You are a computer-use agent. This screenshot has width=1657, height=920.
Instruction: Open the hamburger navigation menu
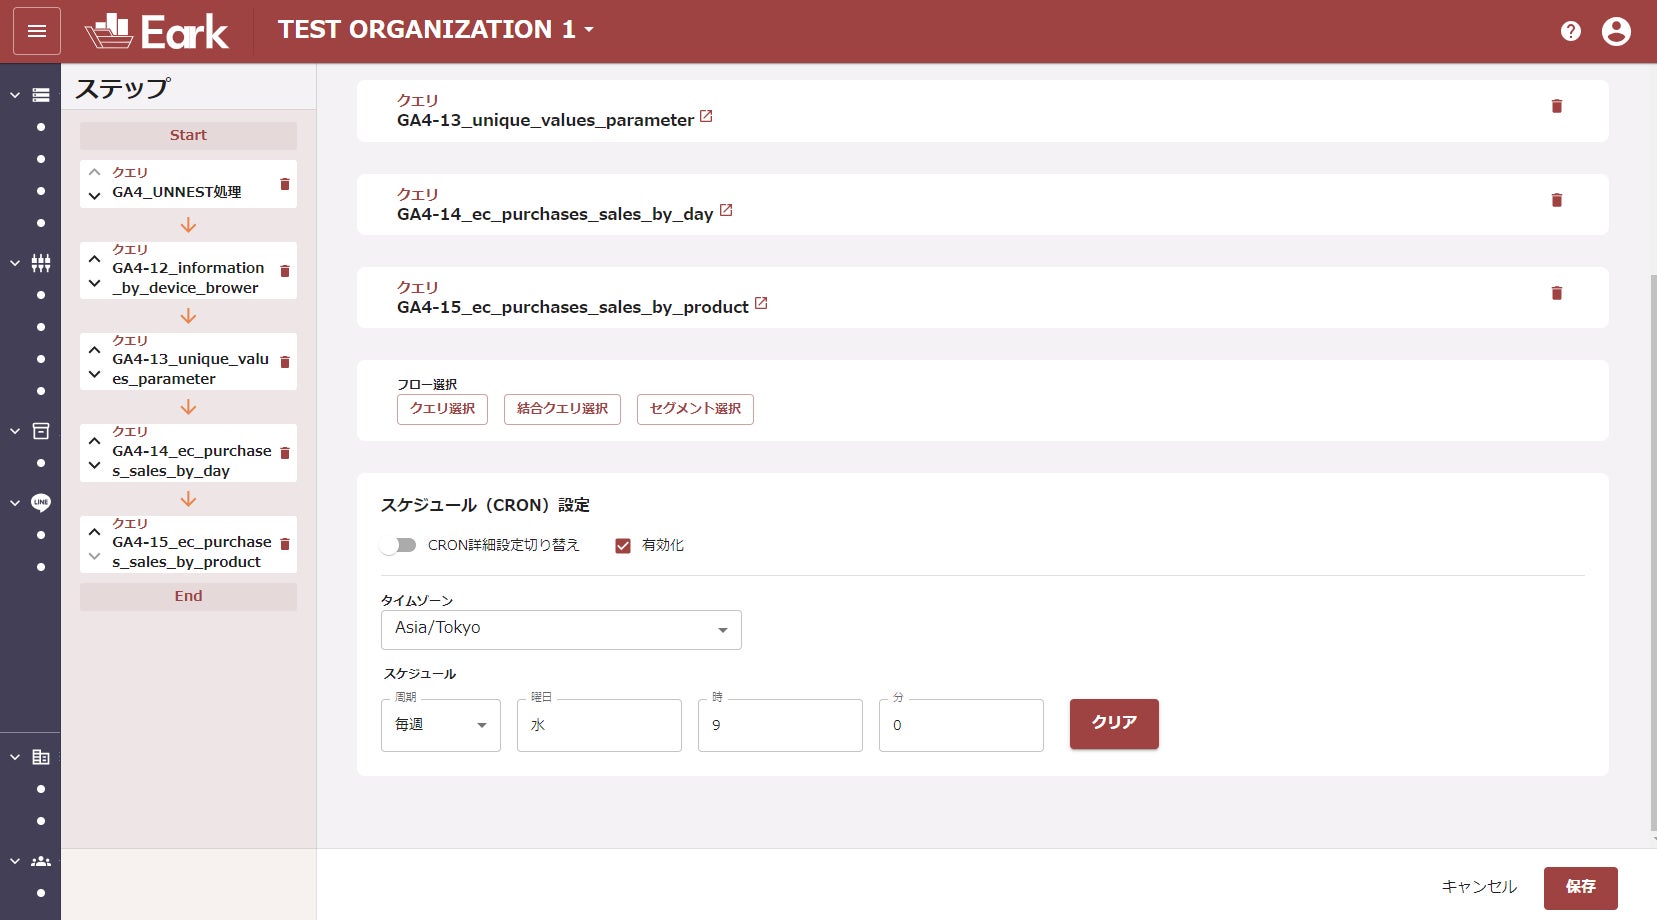[x=37, y=31]
